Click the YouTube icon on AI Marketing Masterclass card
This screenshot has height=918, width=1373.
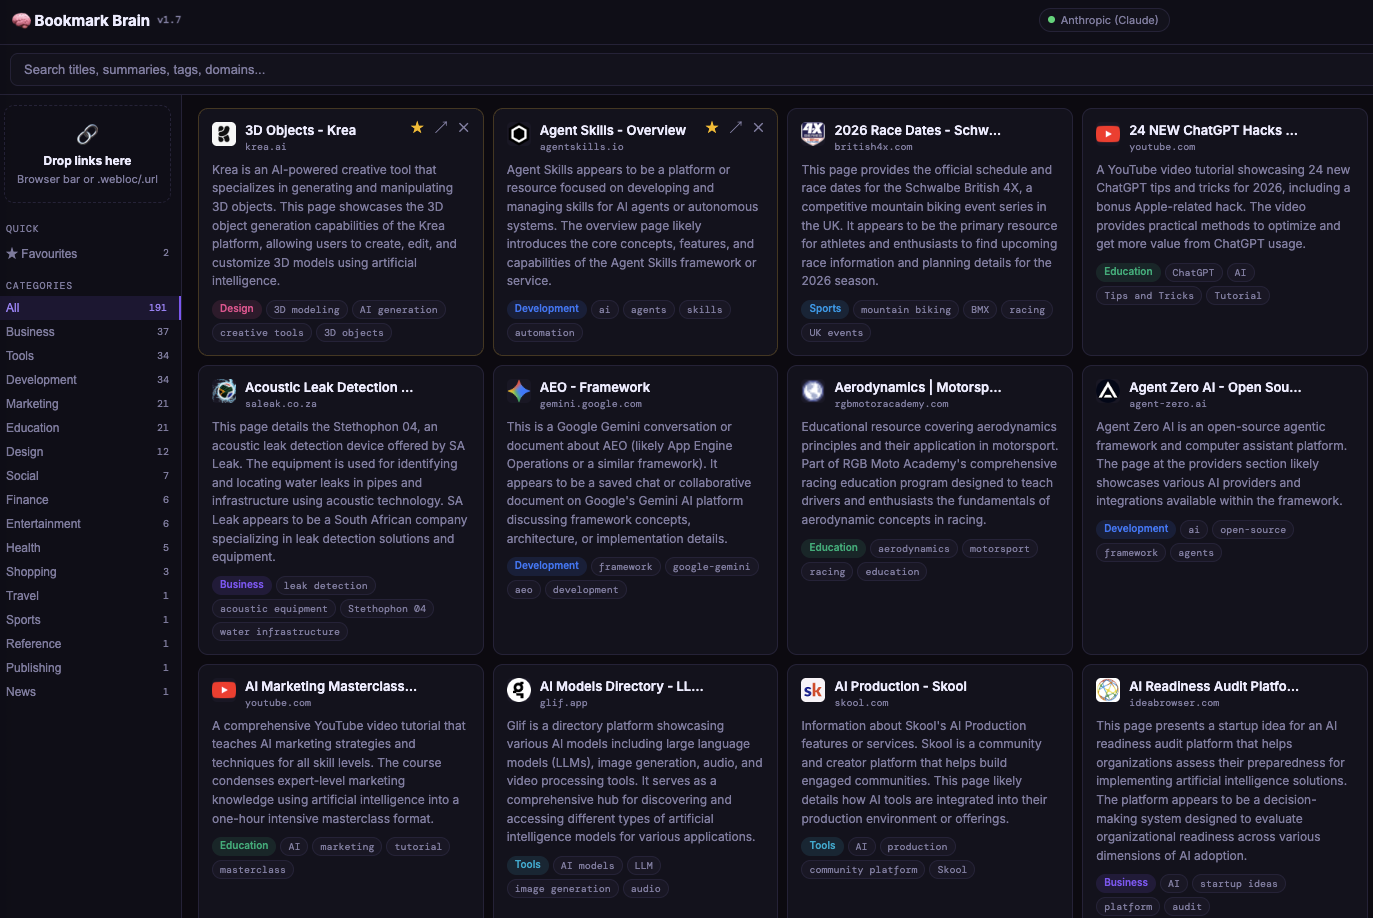224,690
